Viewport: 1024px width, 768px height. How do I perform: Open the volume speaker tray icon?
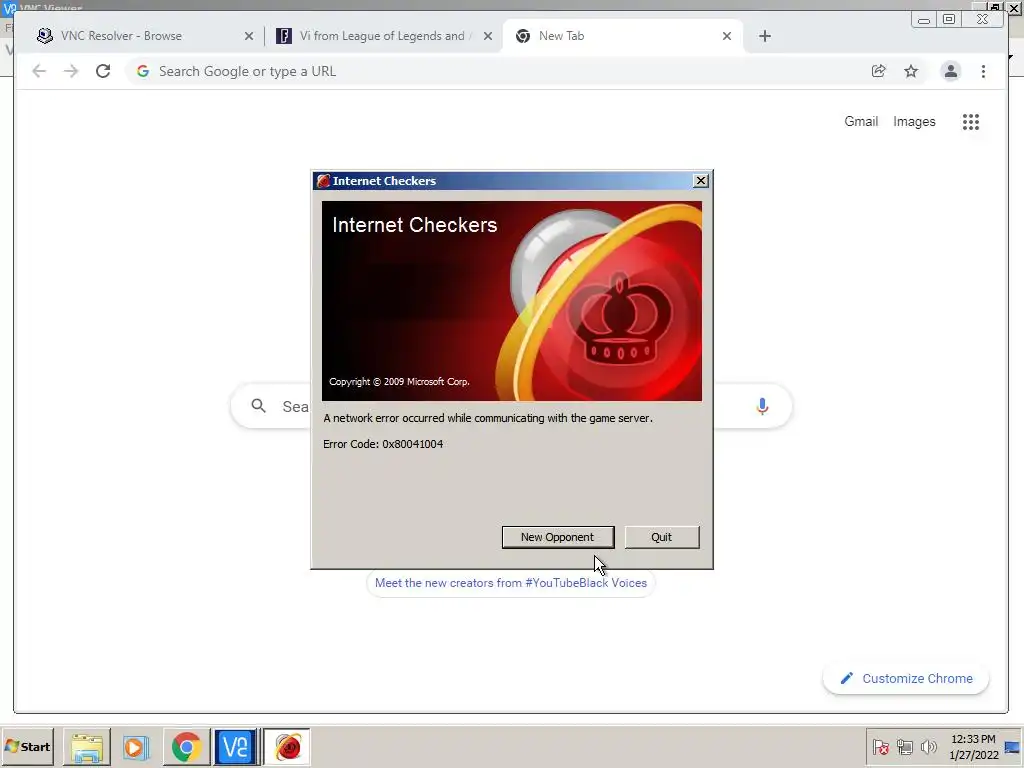(928, 747)
